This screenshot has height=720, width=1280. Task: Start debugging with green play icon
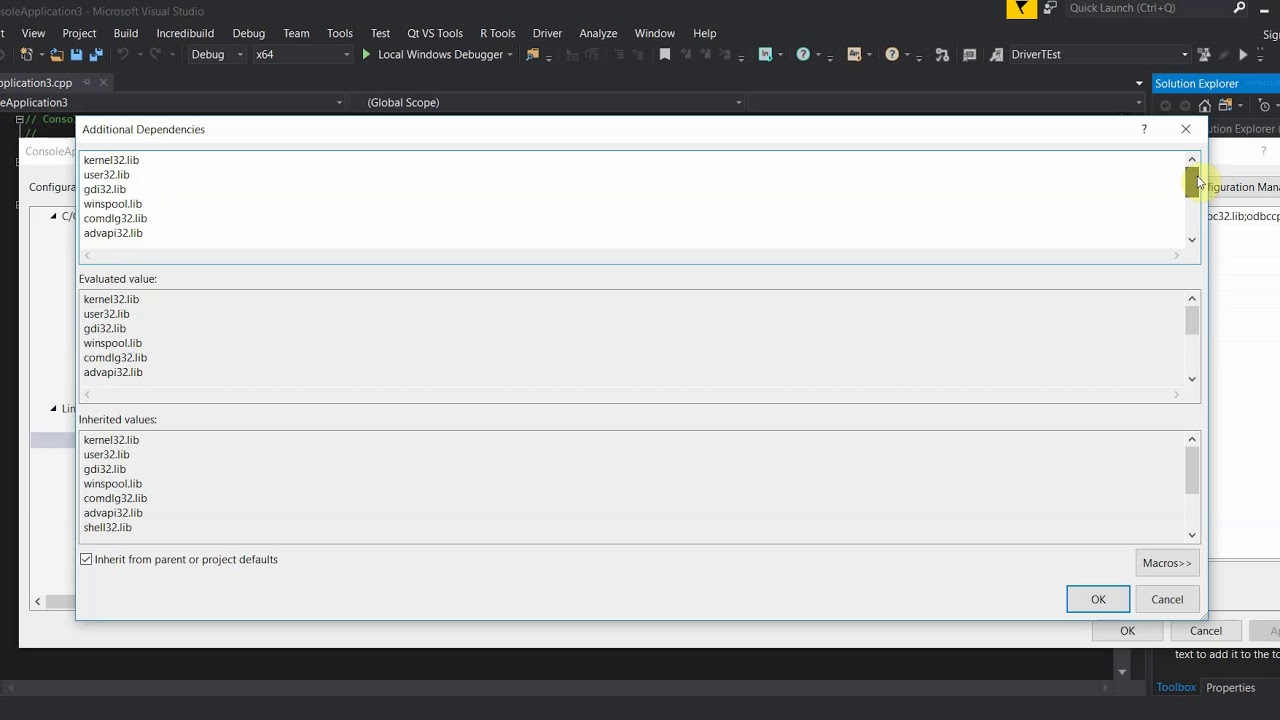(x=366, y=55)
